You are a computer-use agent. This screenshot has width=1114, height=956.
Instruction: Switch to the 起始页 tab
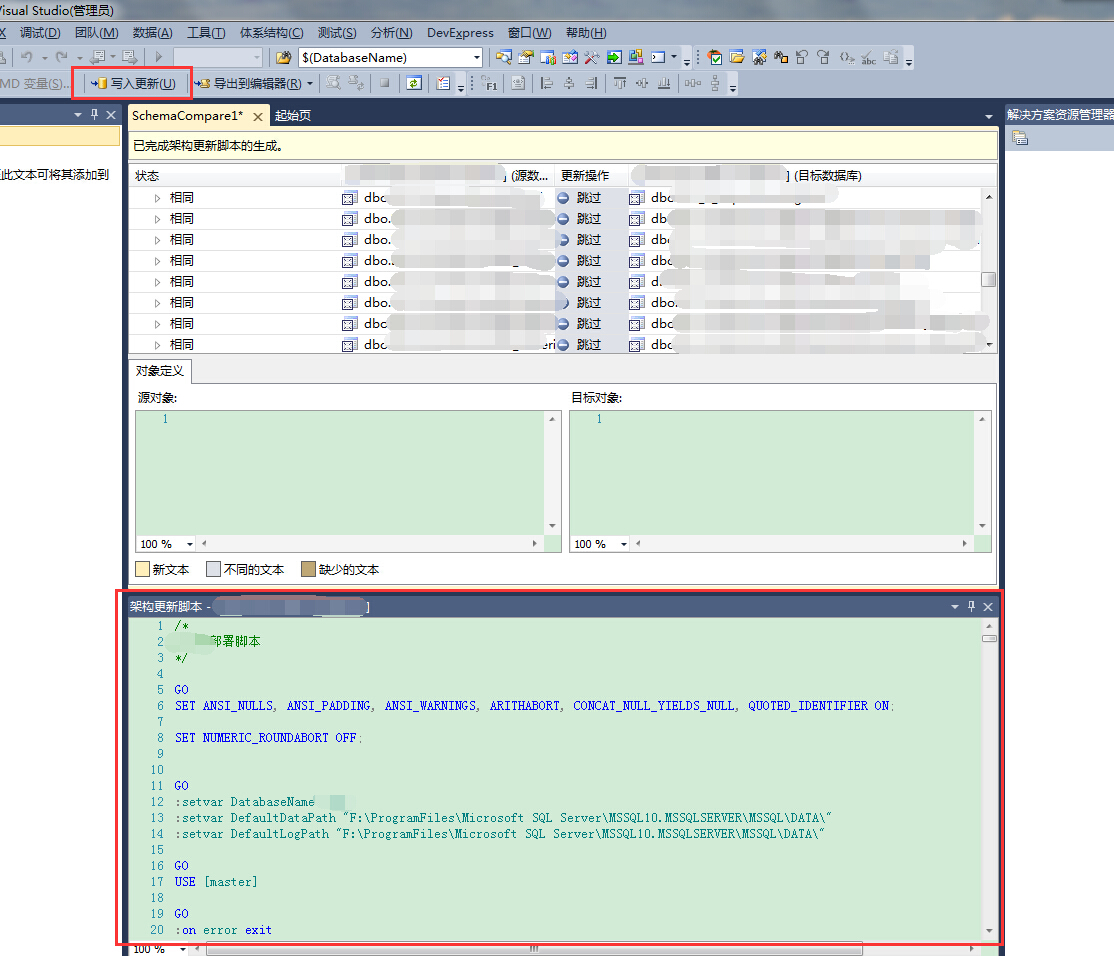click(293, 116)
